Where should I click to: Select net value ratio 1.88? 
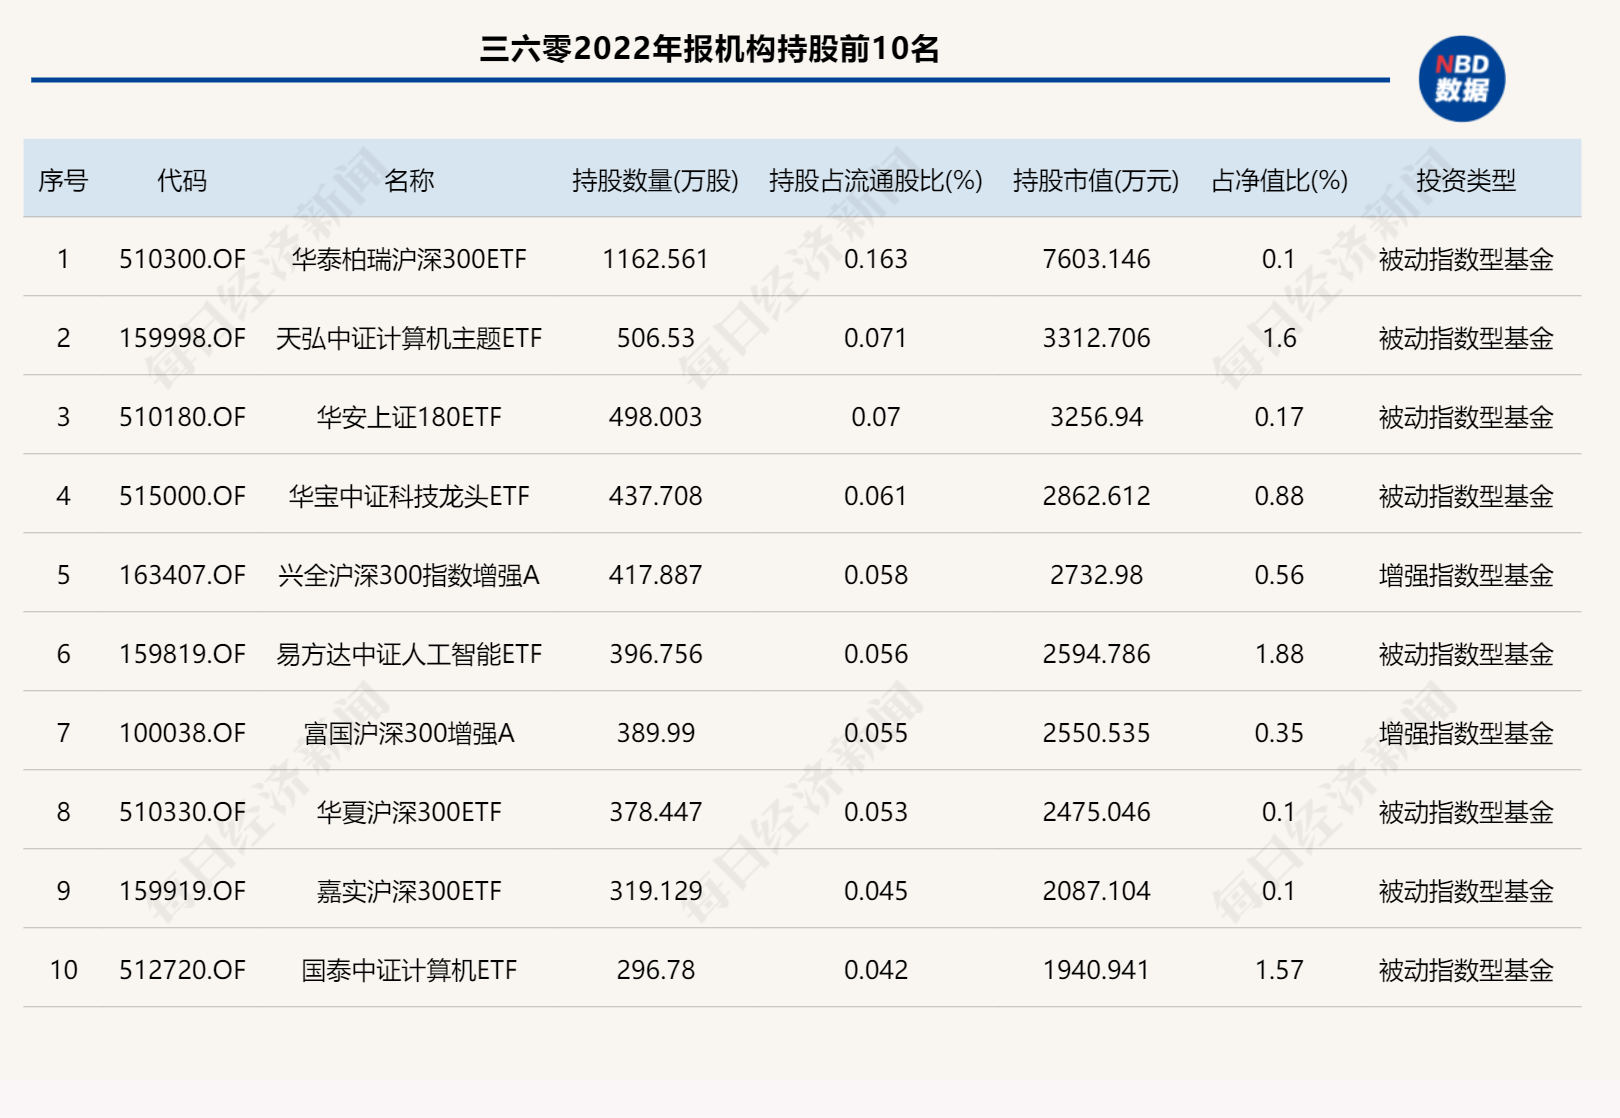point(1279,655)
